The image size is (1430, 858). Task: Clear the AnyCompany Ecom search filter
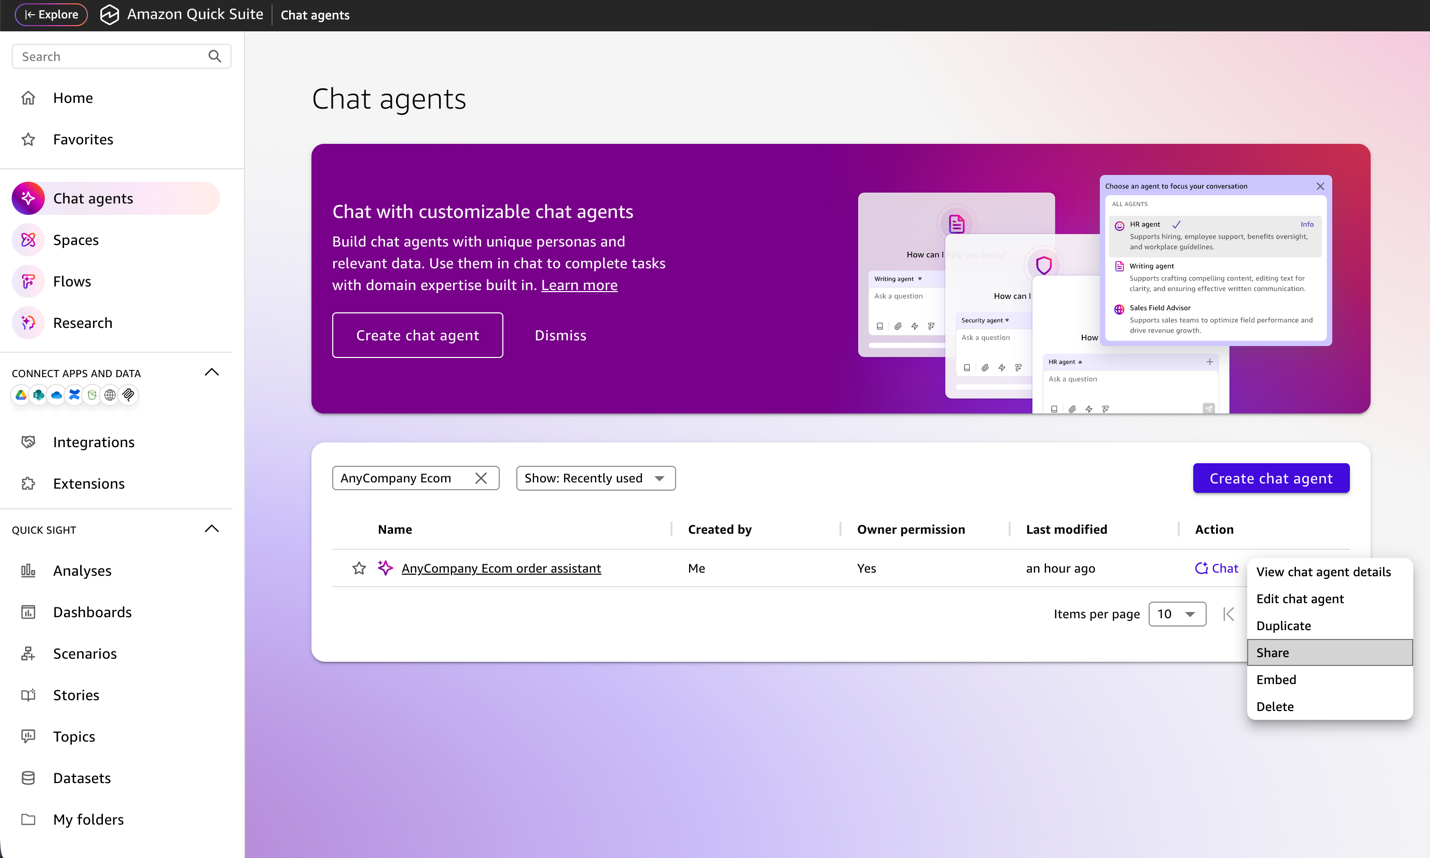481,478
